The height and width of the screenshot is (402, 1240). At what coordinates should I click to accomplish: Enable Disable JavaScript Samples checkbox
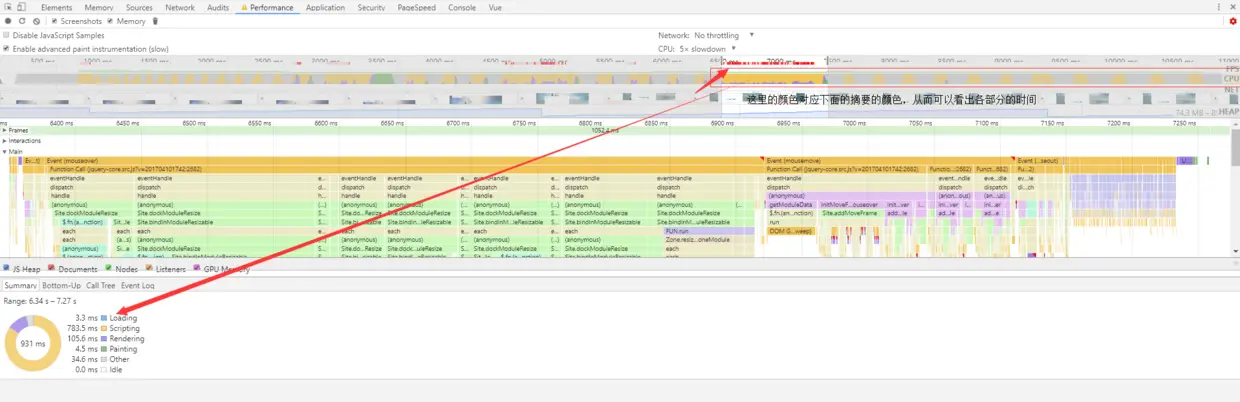6,35
